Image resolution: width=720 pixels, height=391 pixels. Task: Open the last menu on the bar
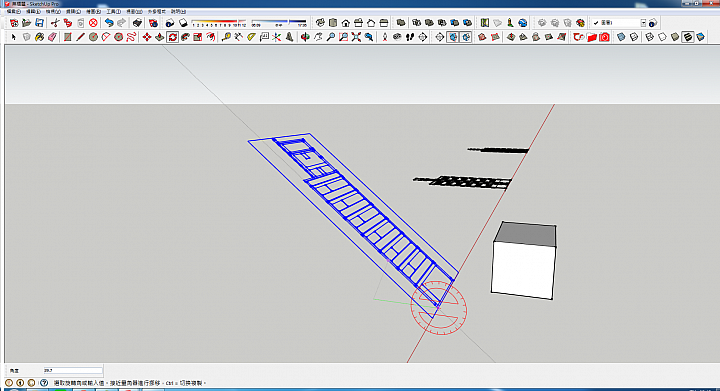[x=178, y=11]
